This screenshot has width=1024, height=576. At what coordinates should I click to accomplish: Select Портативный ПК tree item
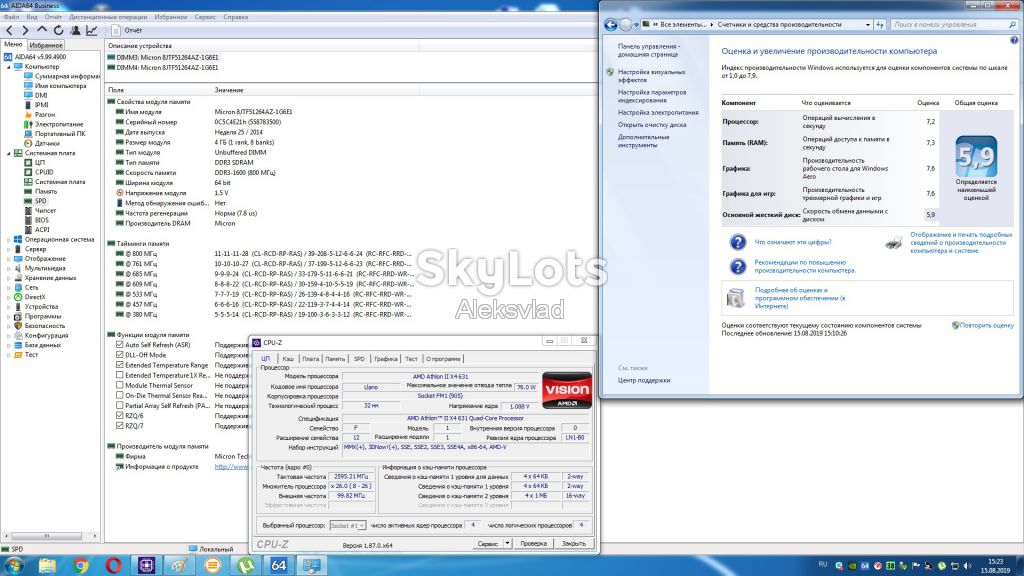pyautogui.click(x=60, y=134)
